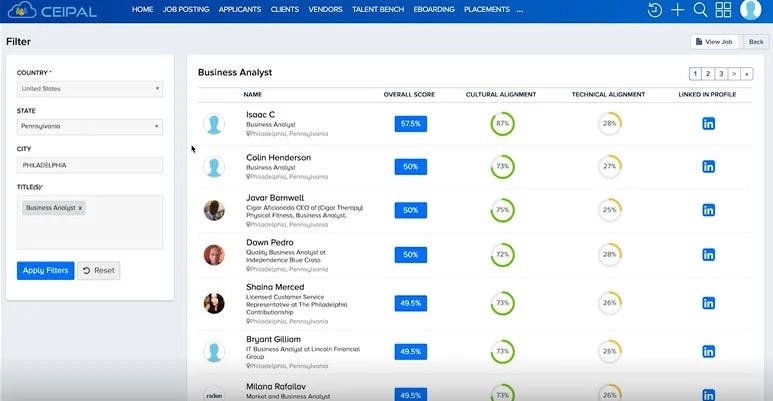
Task: Click the Back button
Action: [x=756, y=42]
